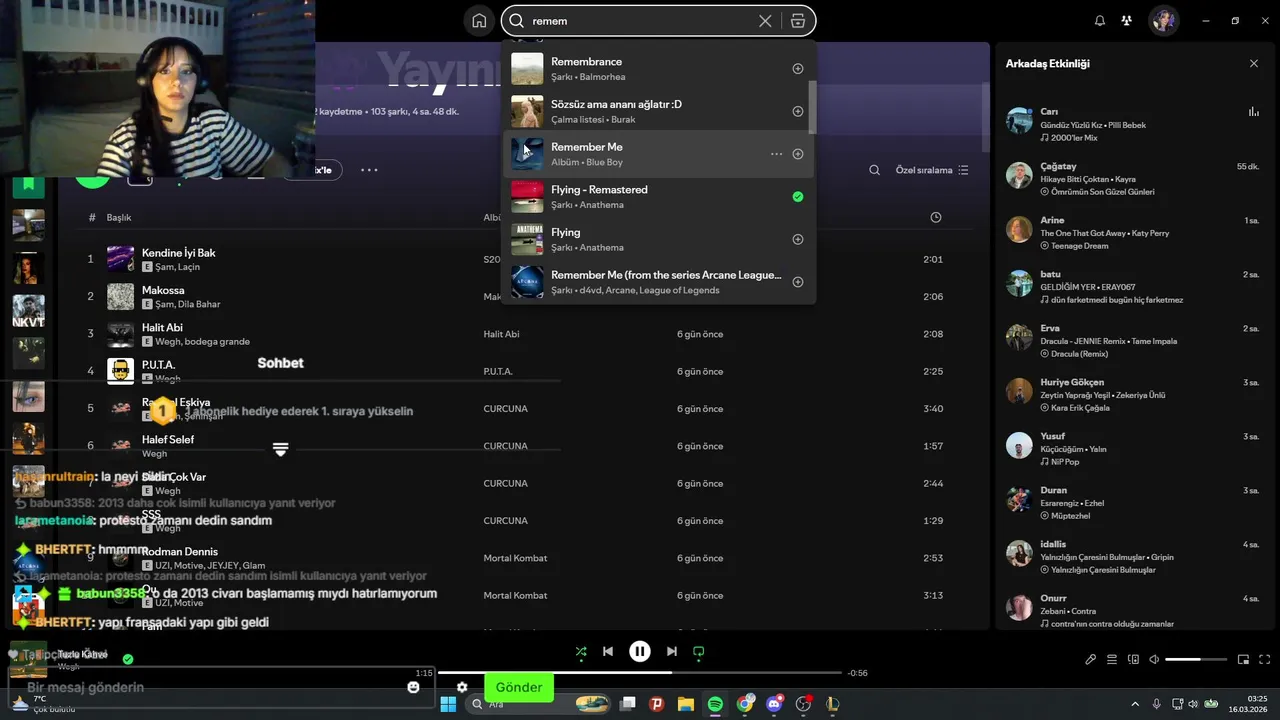
Task: Close the Arkadaş Etkinliği panel
Action: pos(1254,63)
